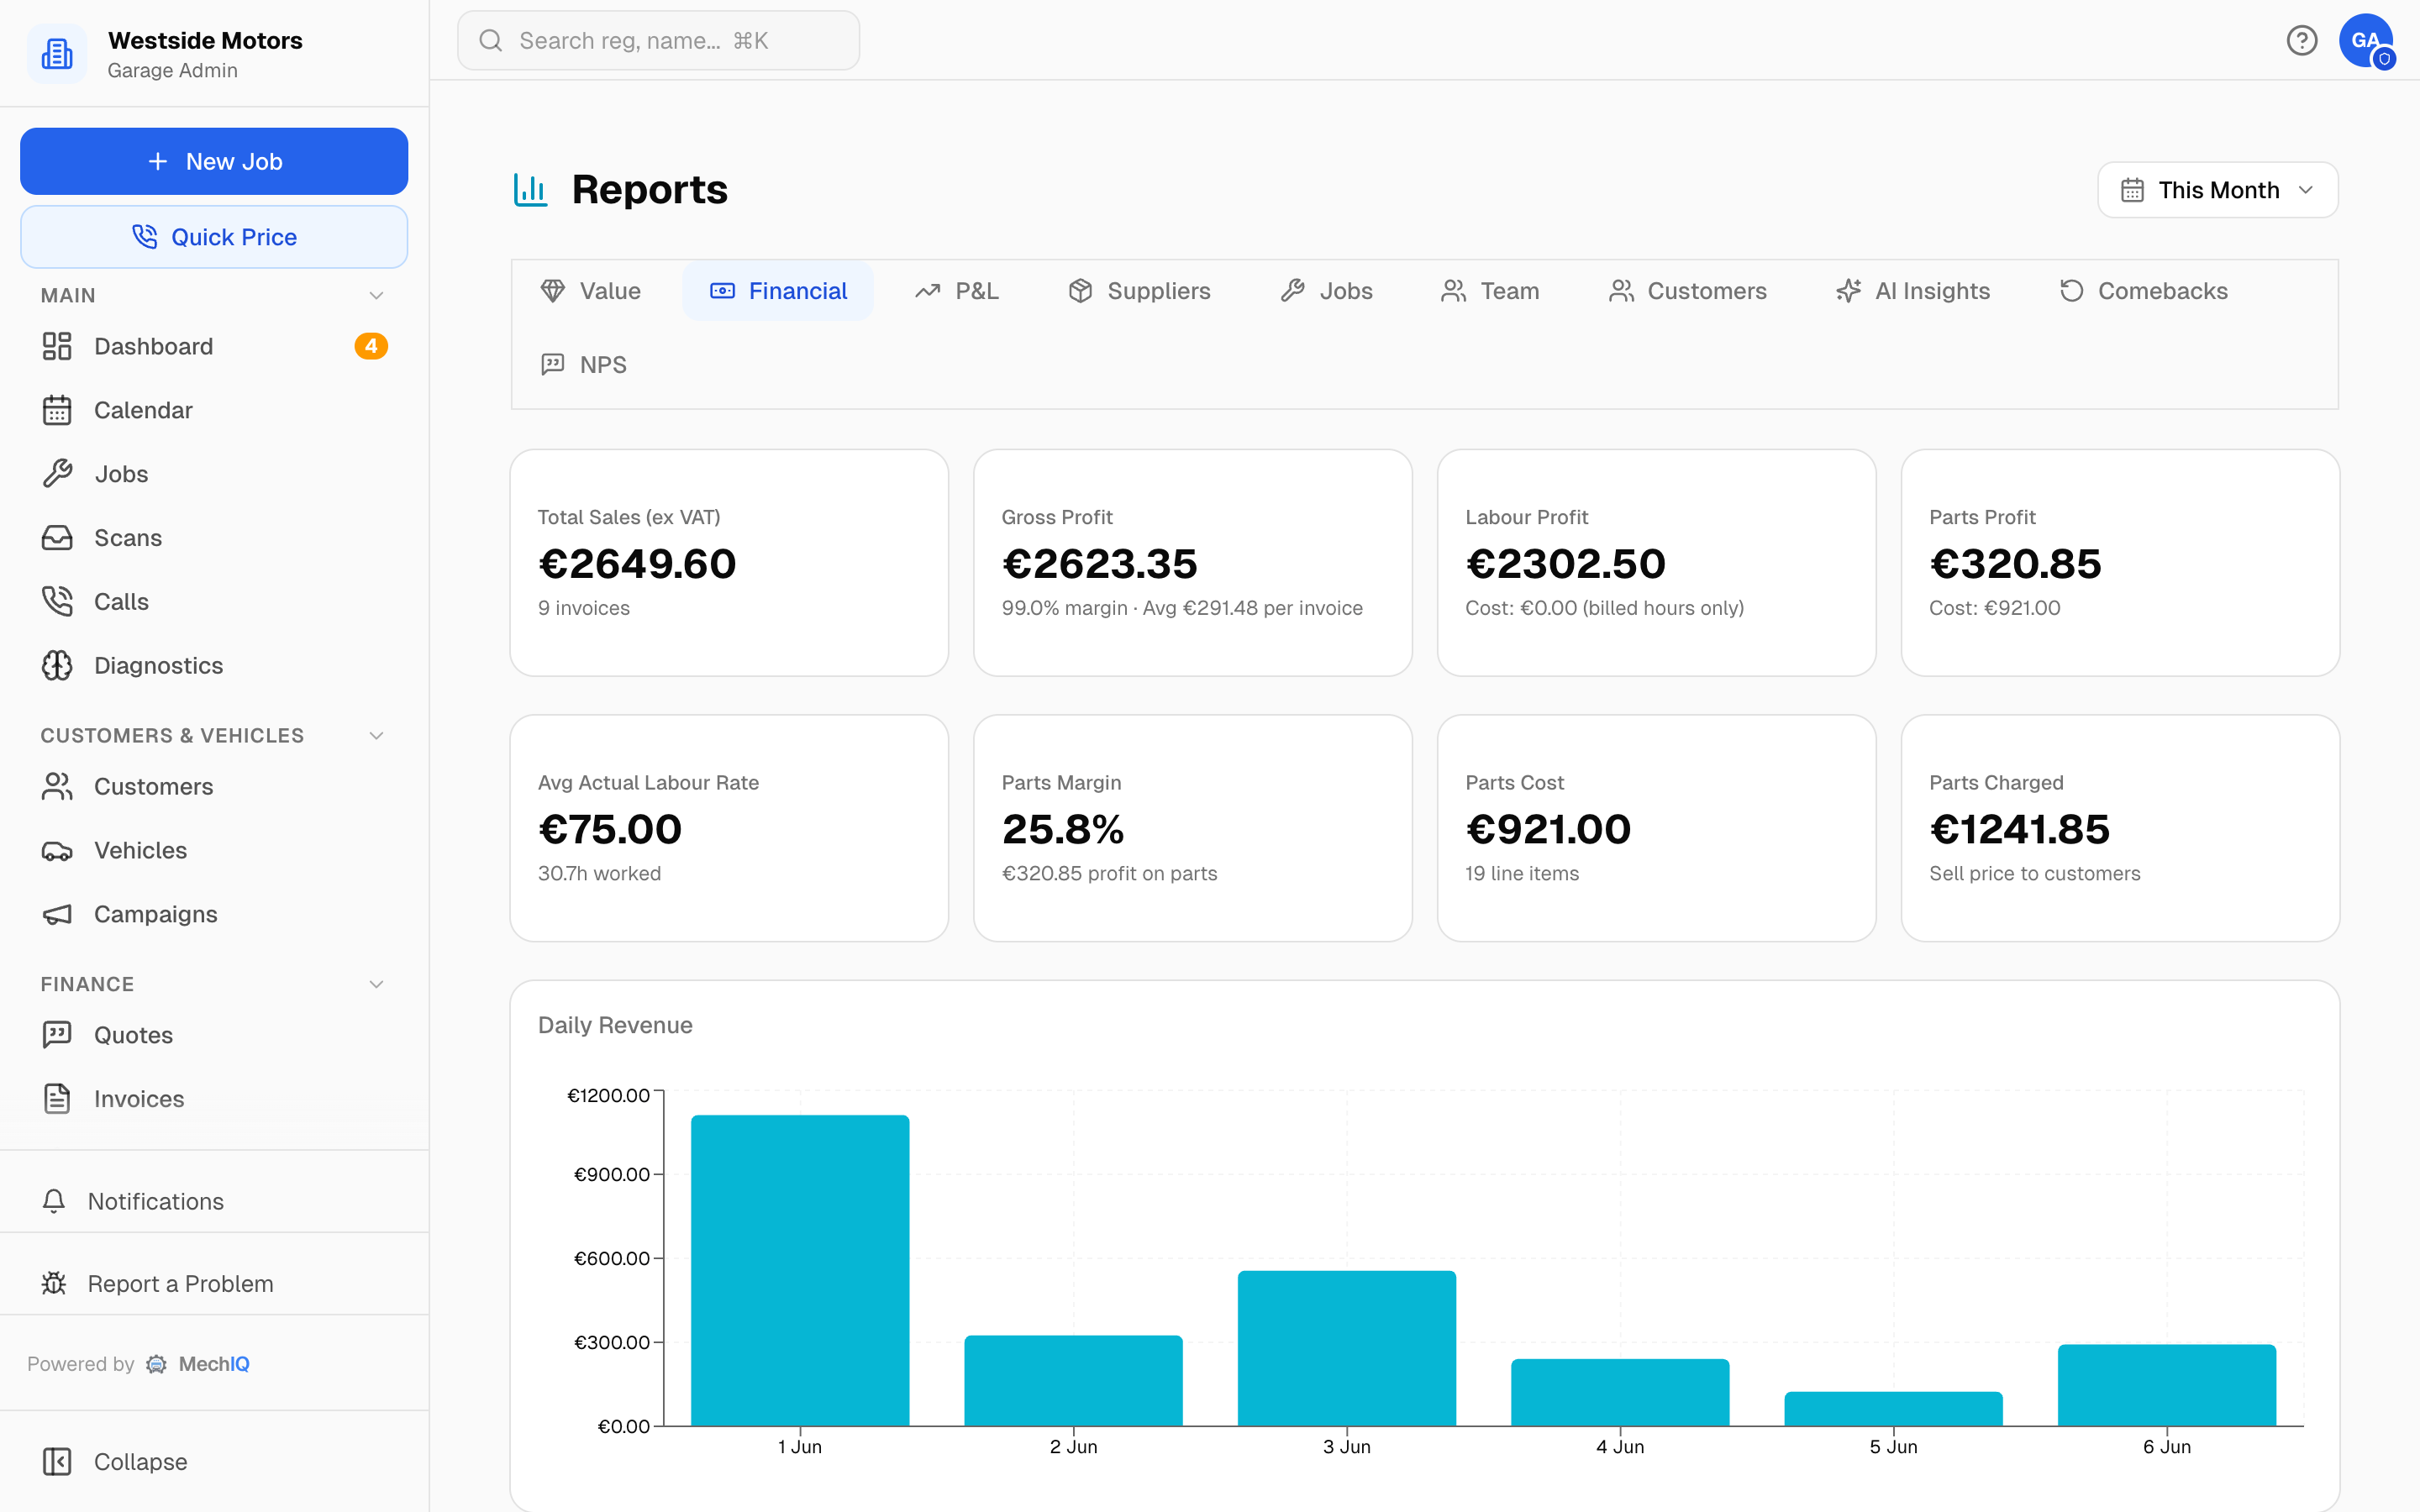The width and height of the screenshot is (2420, 1512).
Task: Click the Jobs wrench icon in sidebar
Action: tap(57, 474)
